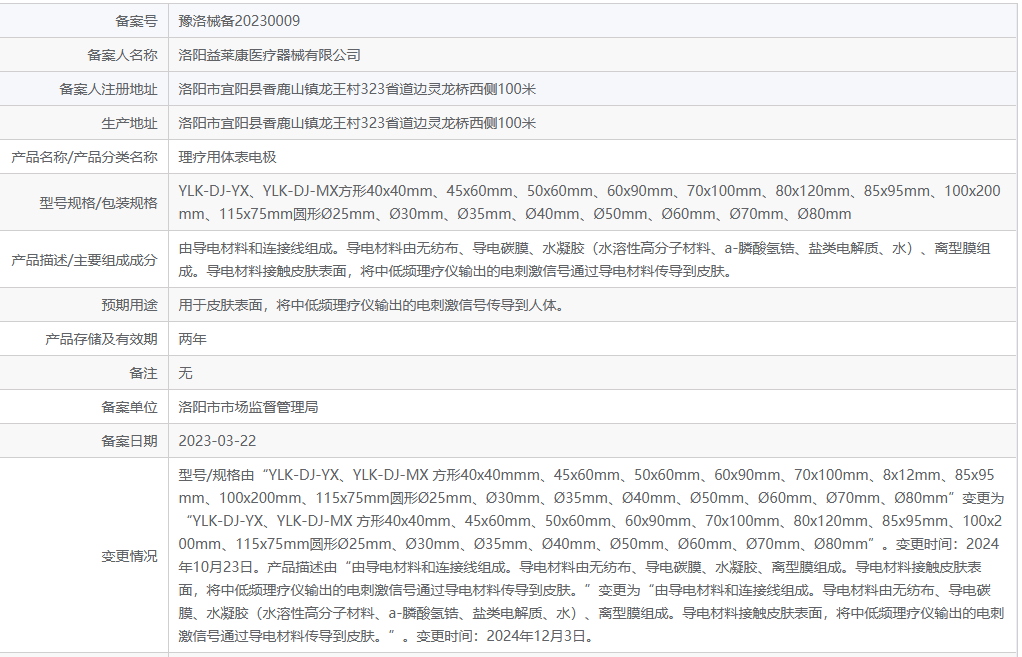Click the address value in the 生产地址 row

tap(357, 123)
